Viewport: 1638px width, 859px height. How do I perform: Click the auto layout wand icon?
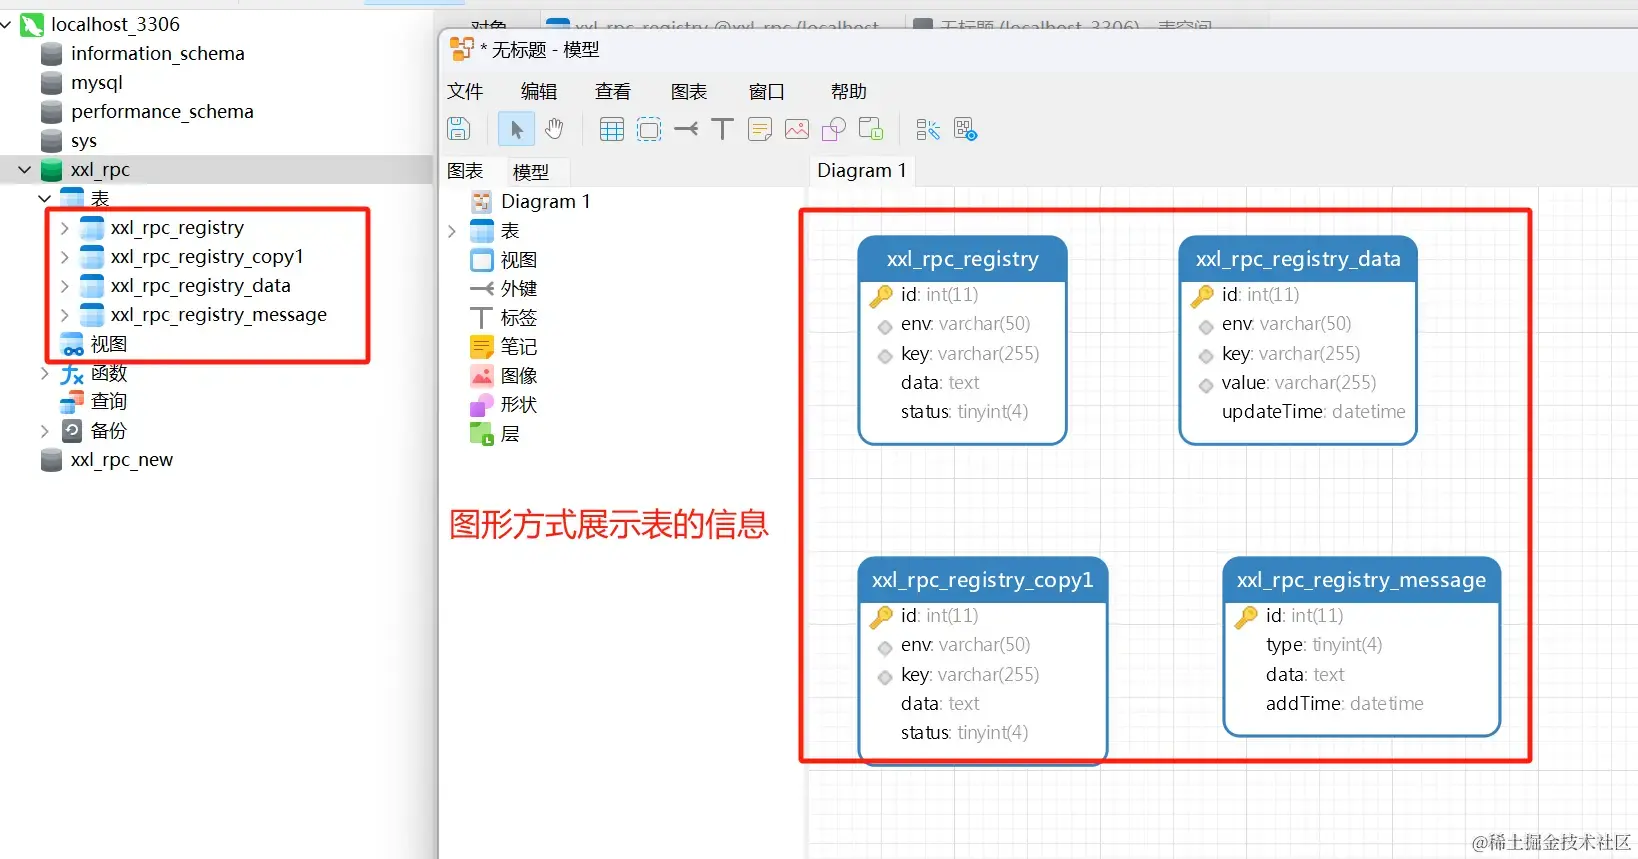pyautogui.click(x=928, y=129)
